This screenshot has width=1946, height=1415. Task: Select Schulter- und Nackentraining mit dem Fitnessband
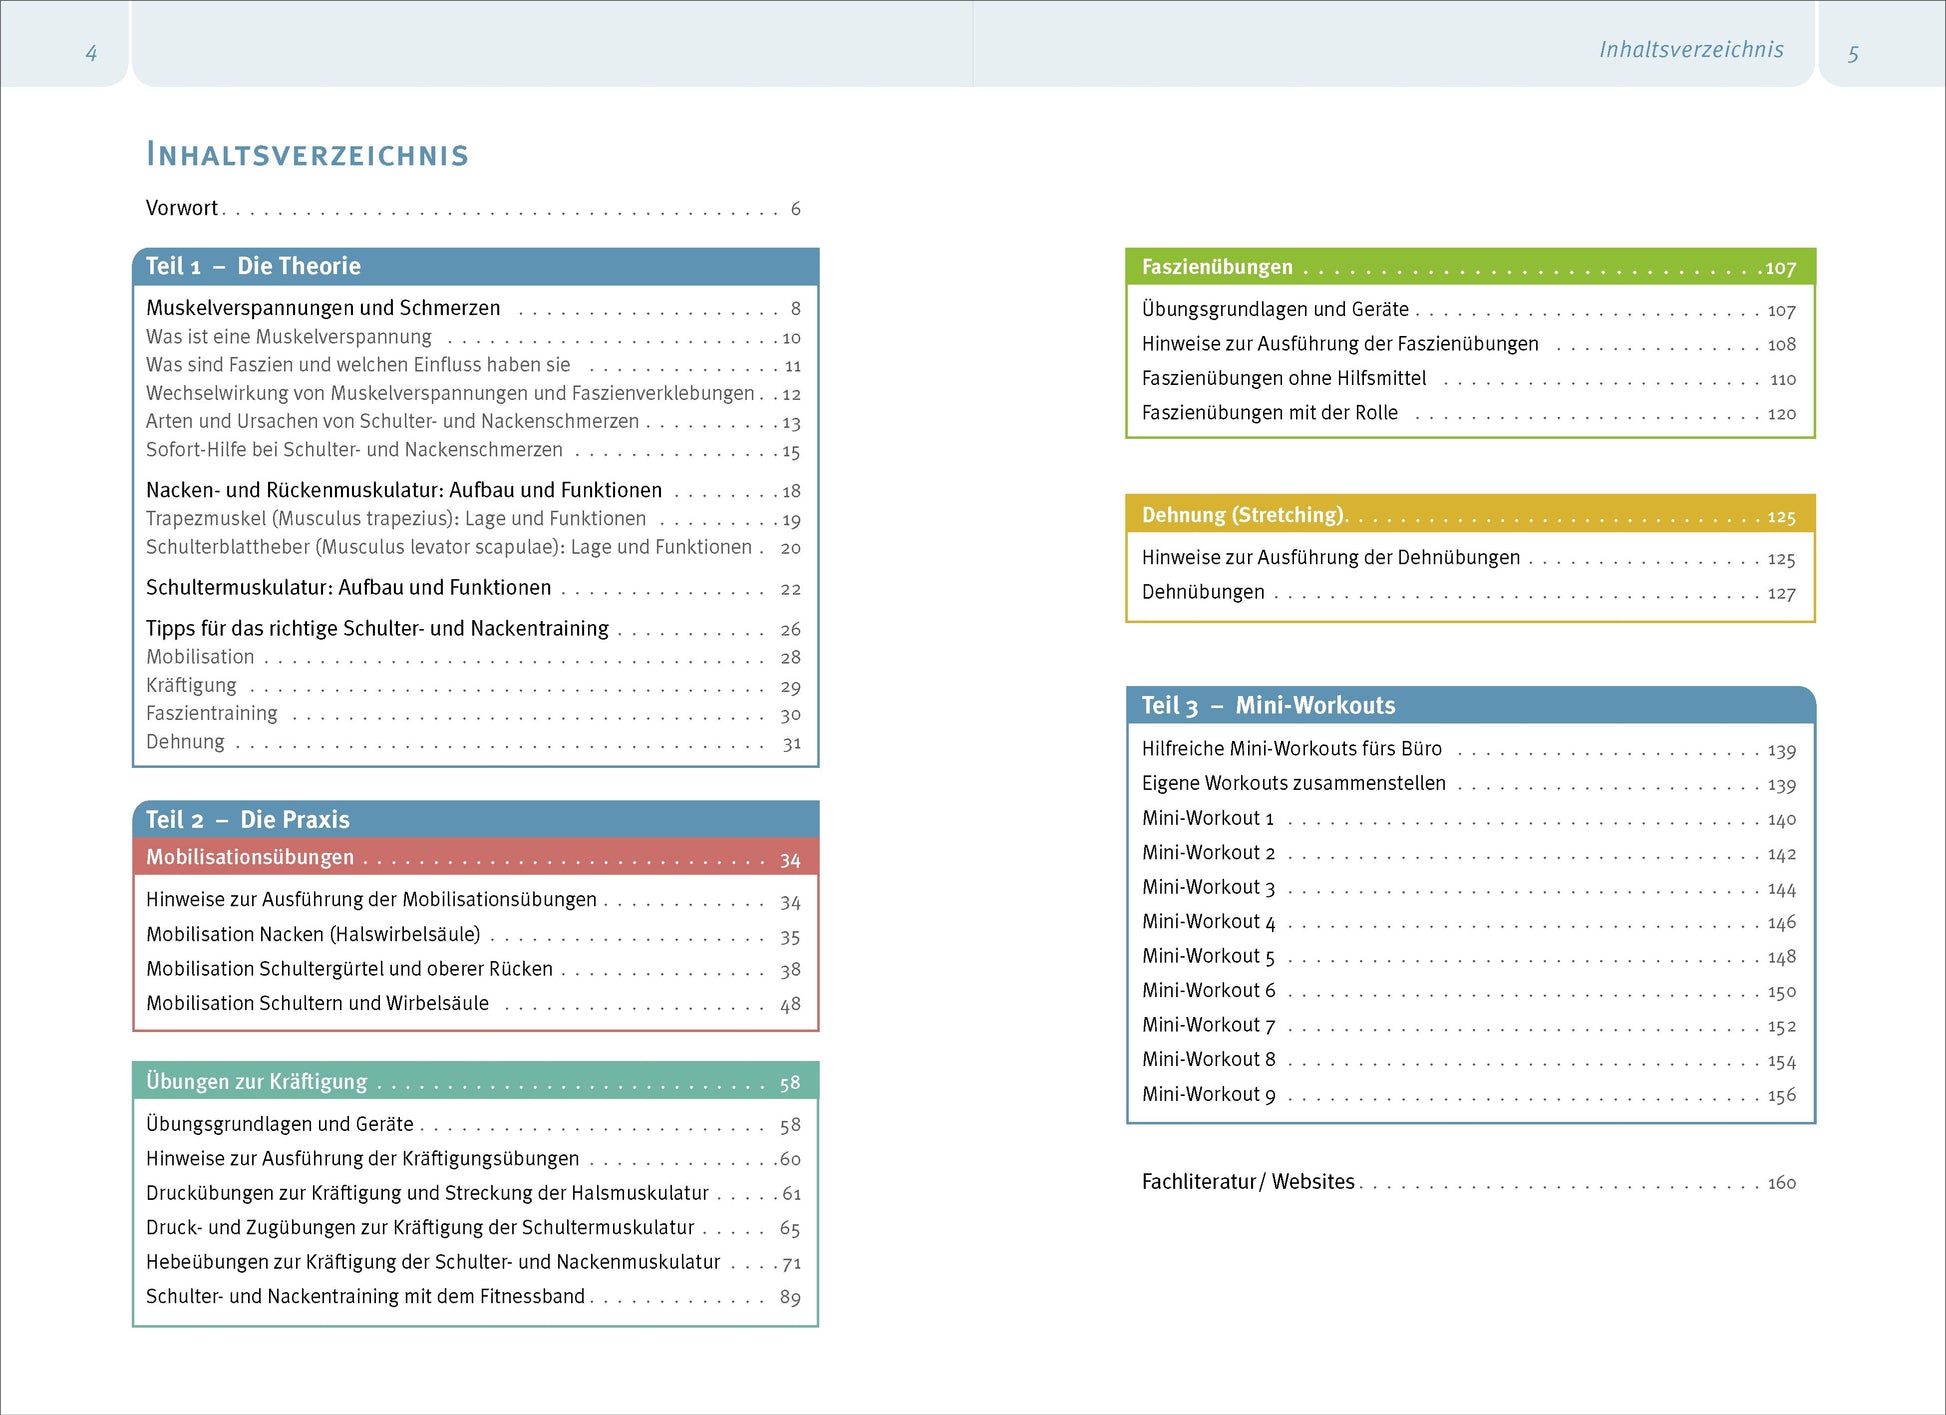click(365, 1297)
